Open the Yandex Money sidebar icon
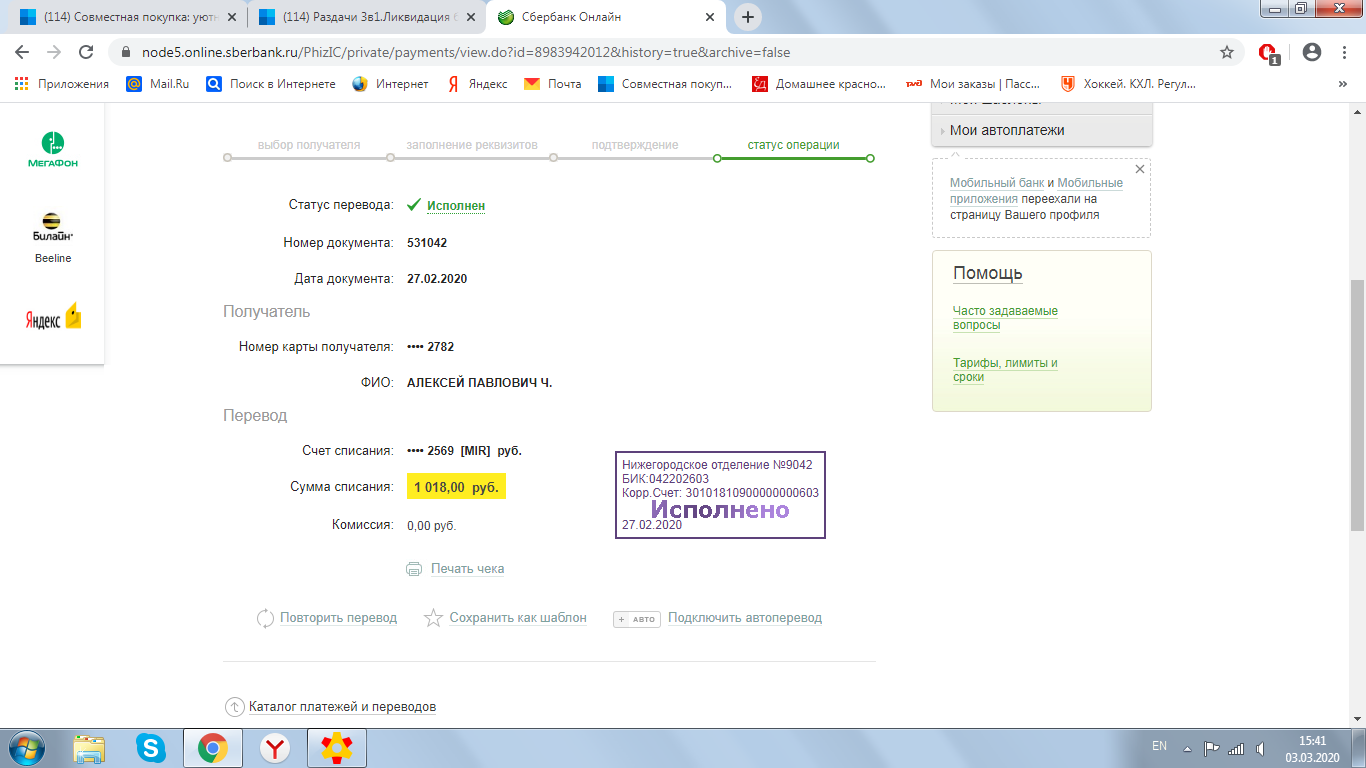The height and width of the screenshot is (768, 1366). coord(53,317)
